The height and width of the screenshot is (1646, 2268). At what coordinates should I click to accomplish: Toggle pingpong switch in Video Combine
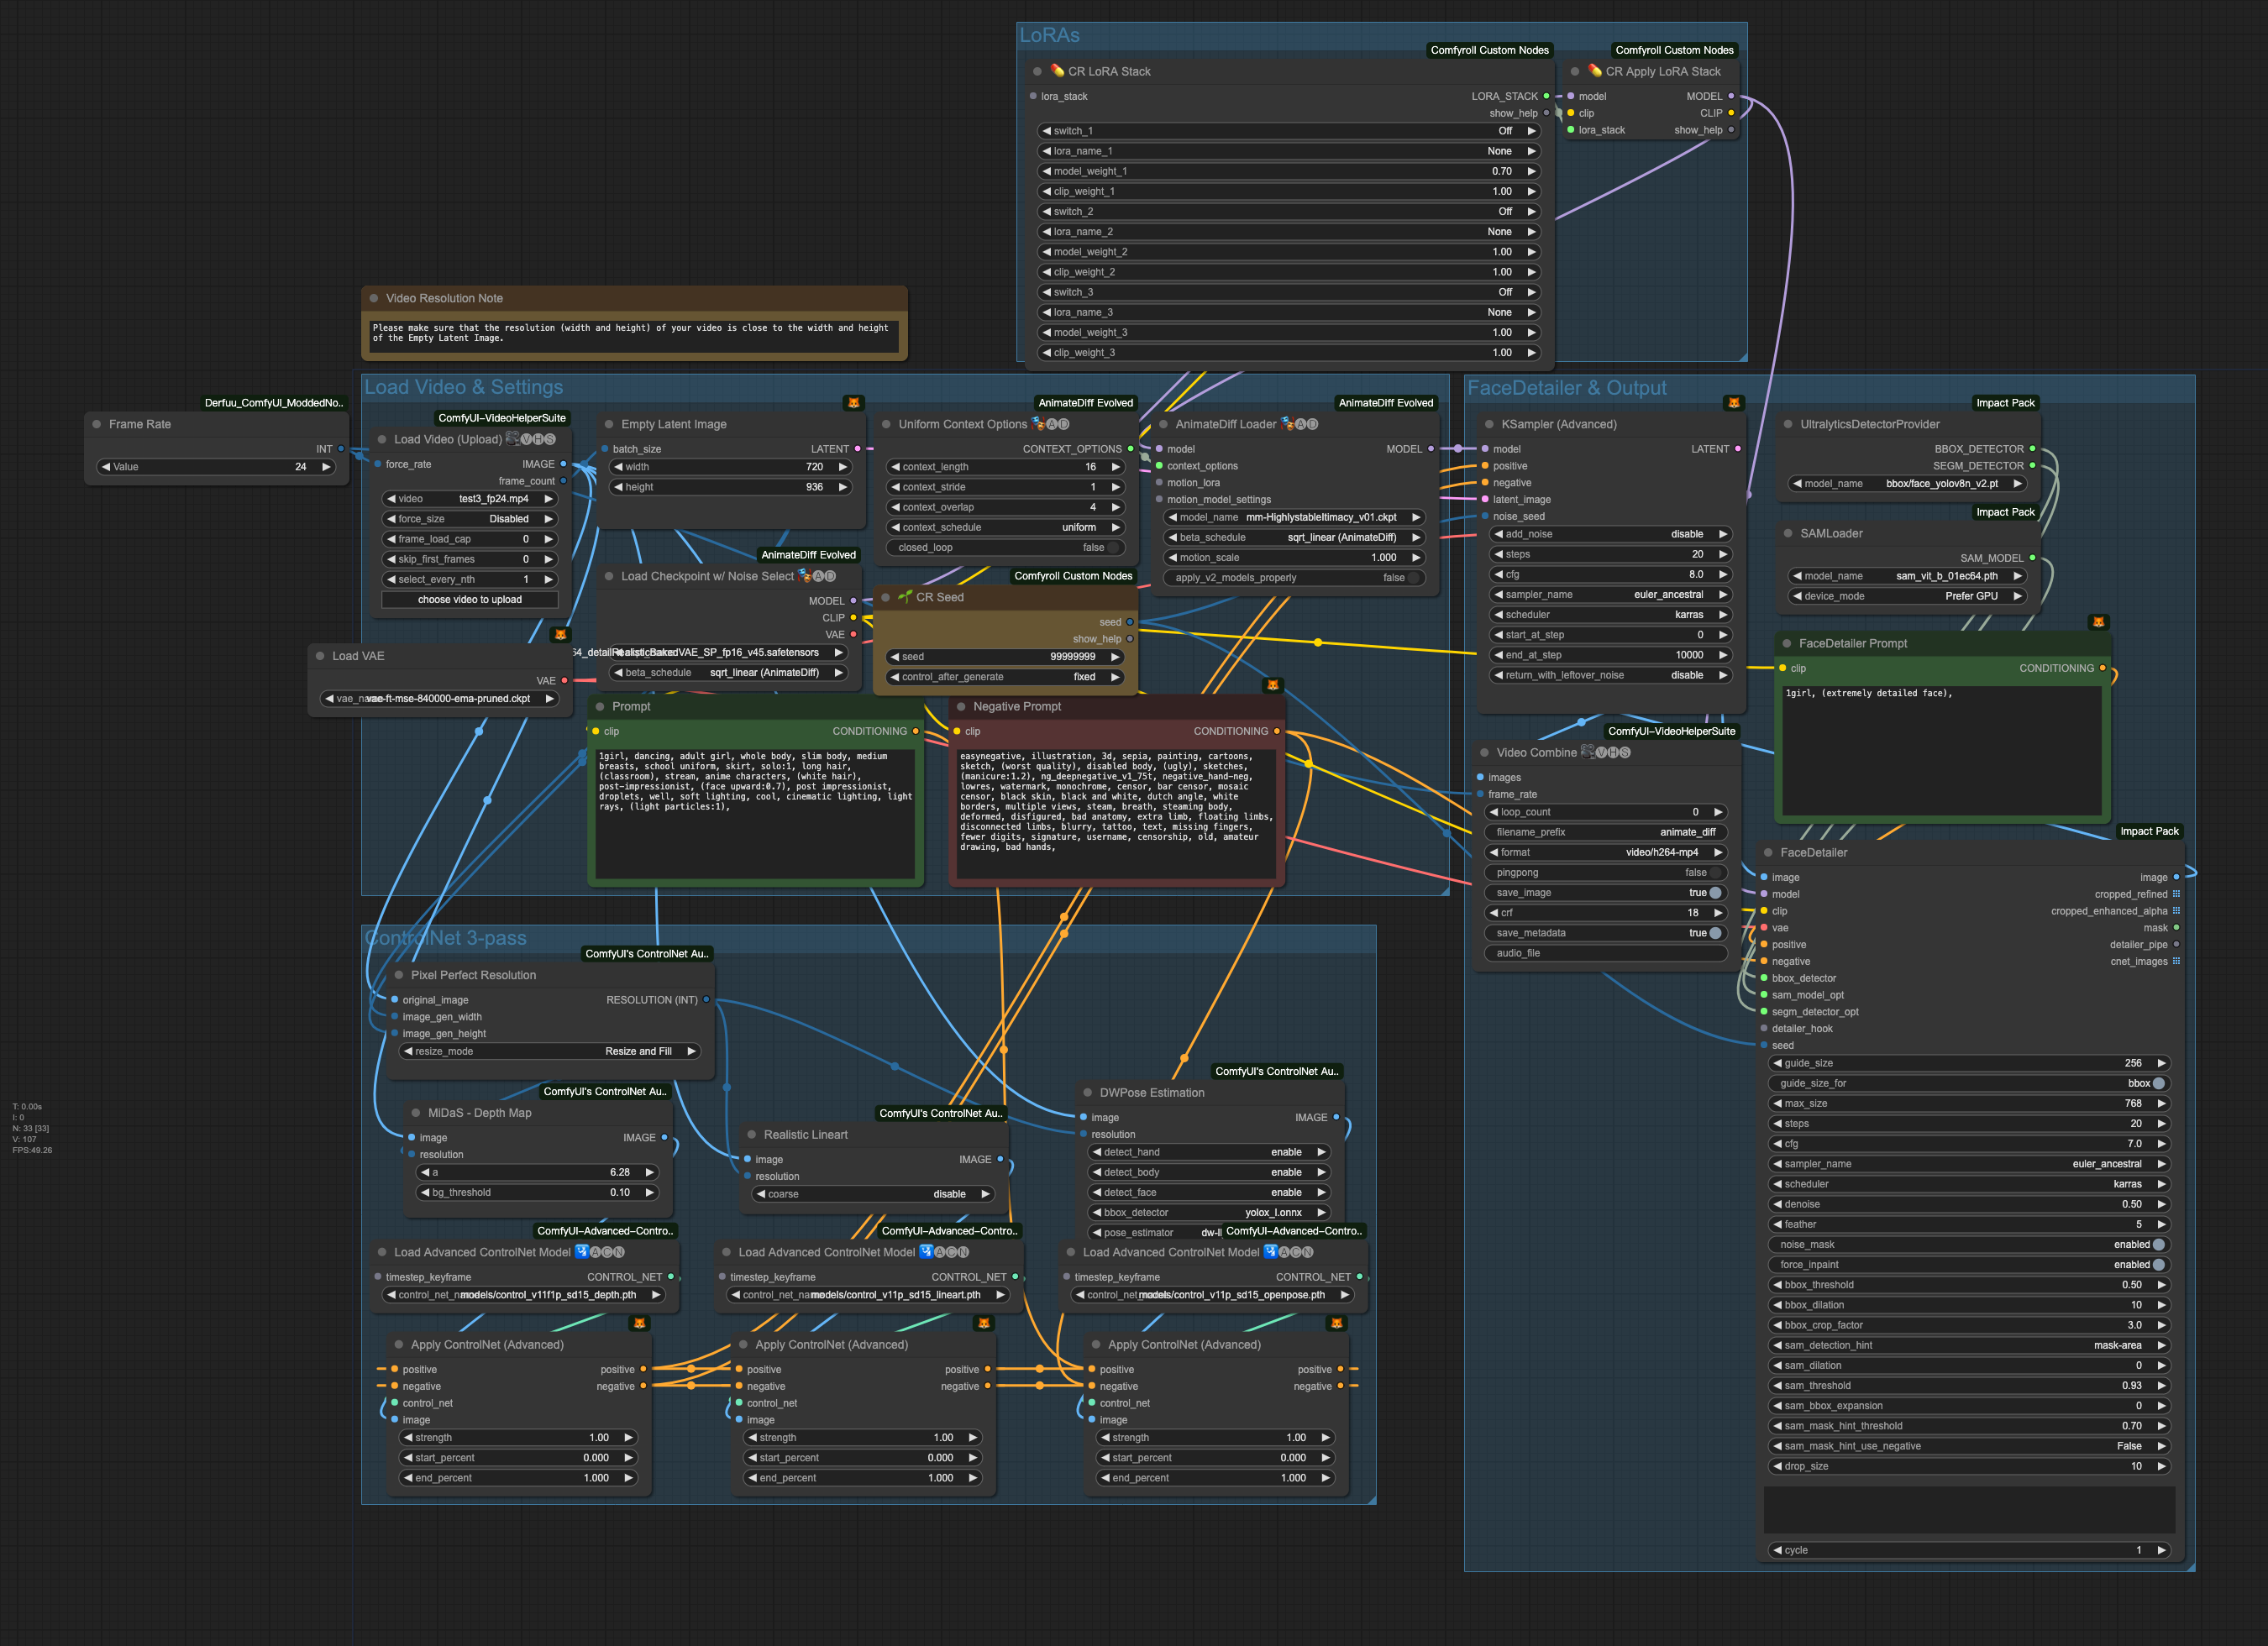(x=1715, y=873)
